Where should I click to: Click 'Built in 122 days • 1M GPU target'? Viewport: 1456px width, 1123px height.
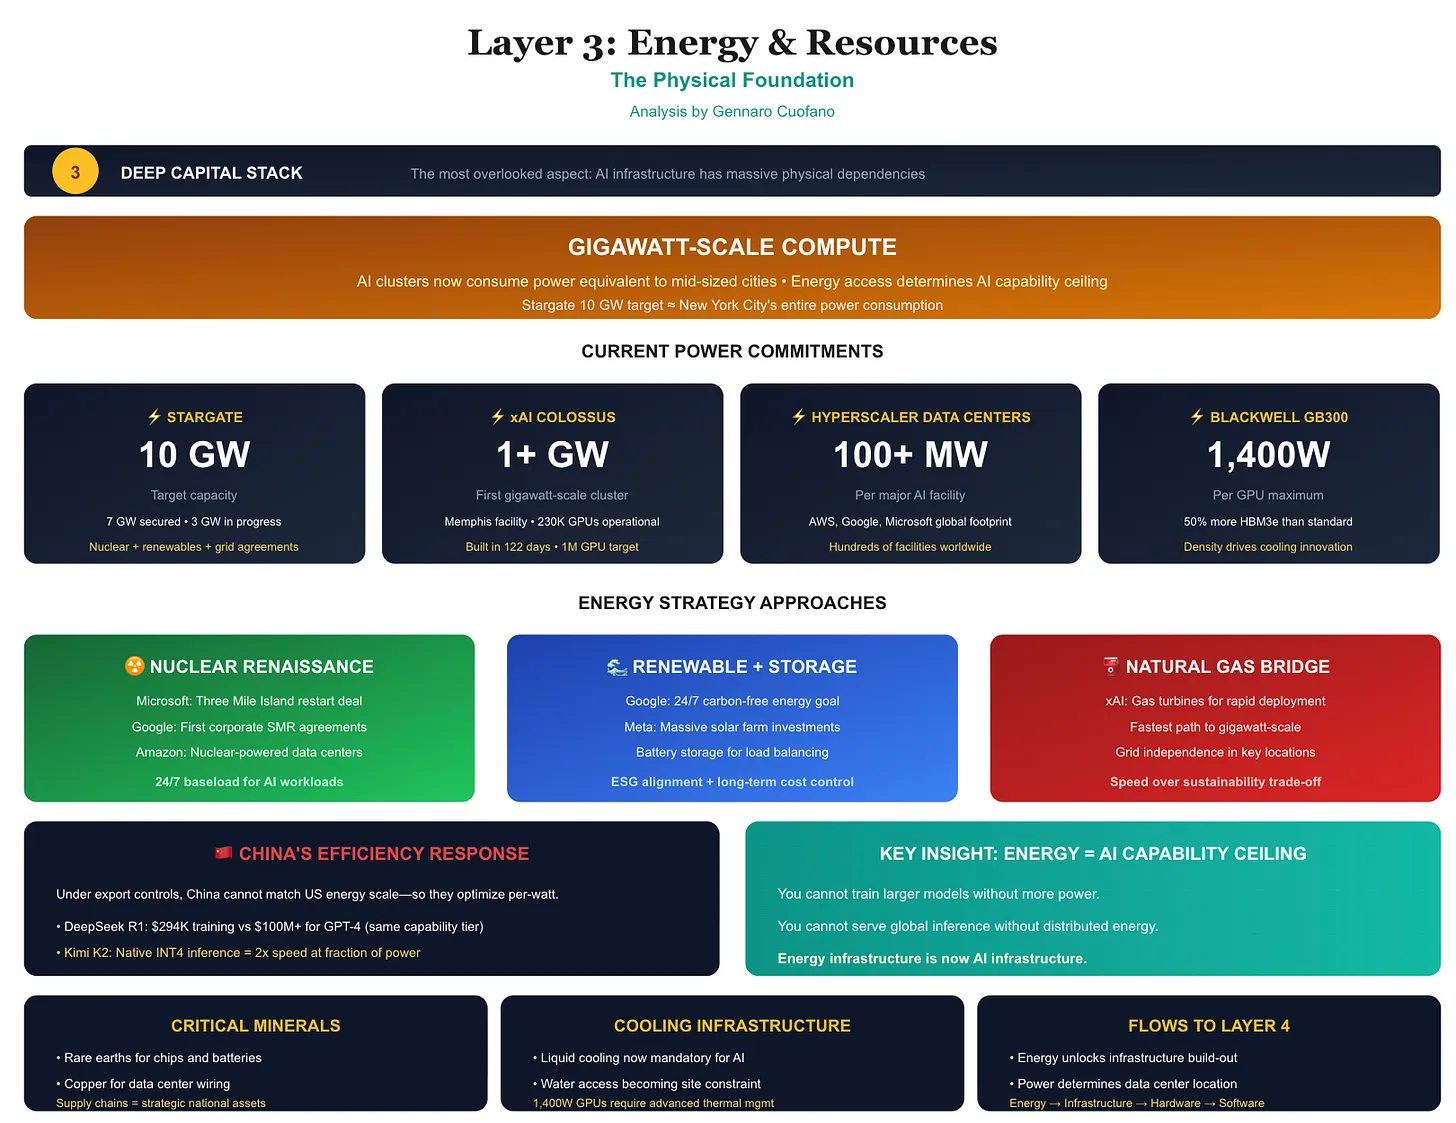(552, 547)
